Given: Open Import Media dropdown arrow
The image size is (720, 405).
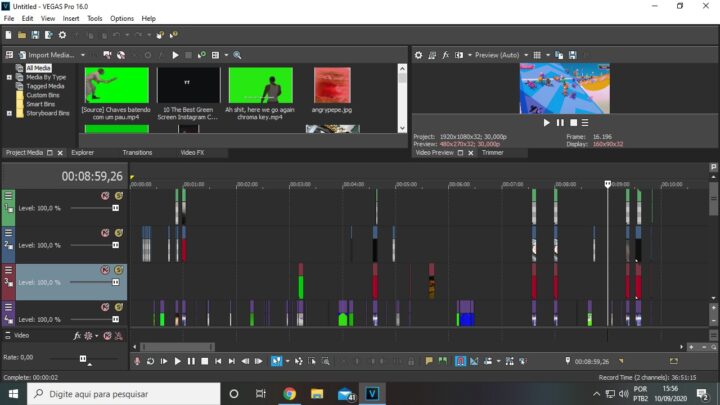Looking at the screenshot, I should pyautogui.click(x=83, y=55).
